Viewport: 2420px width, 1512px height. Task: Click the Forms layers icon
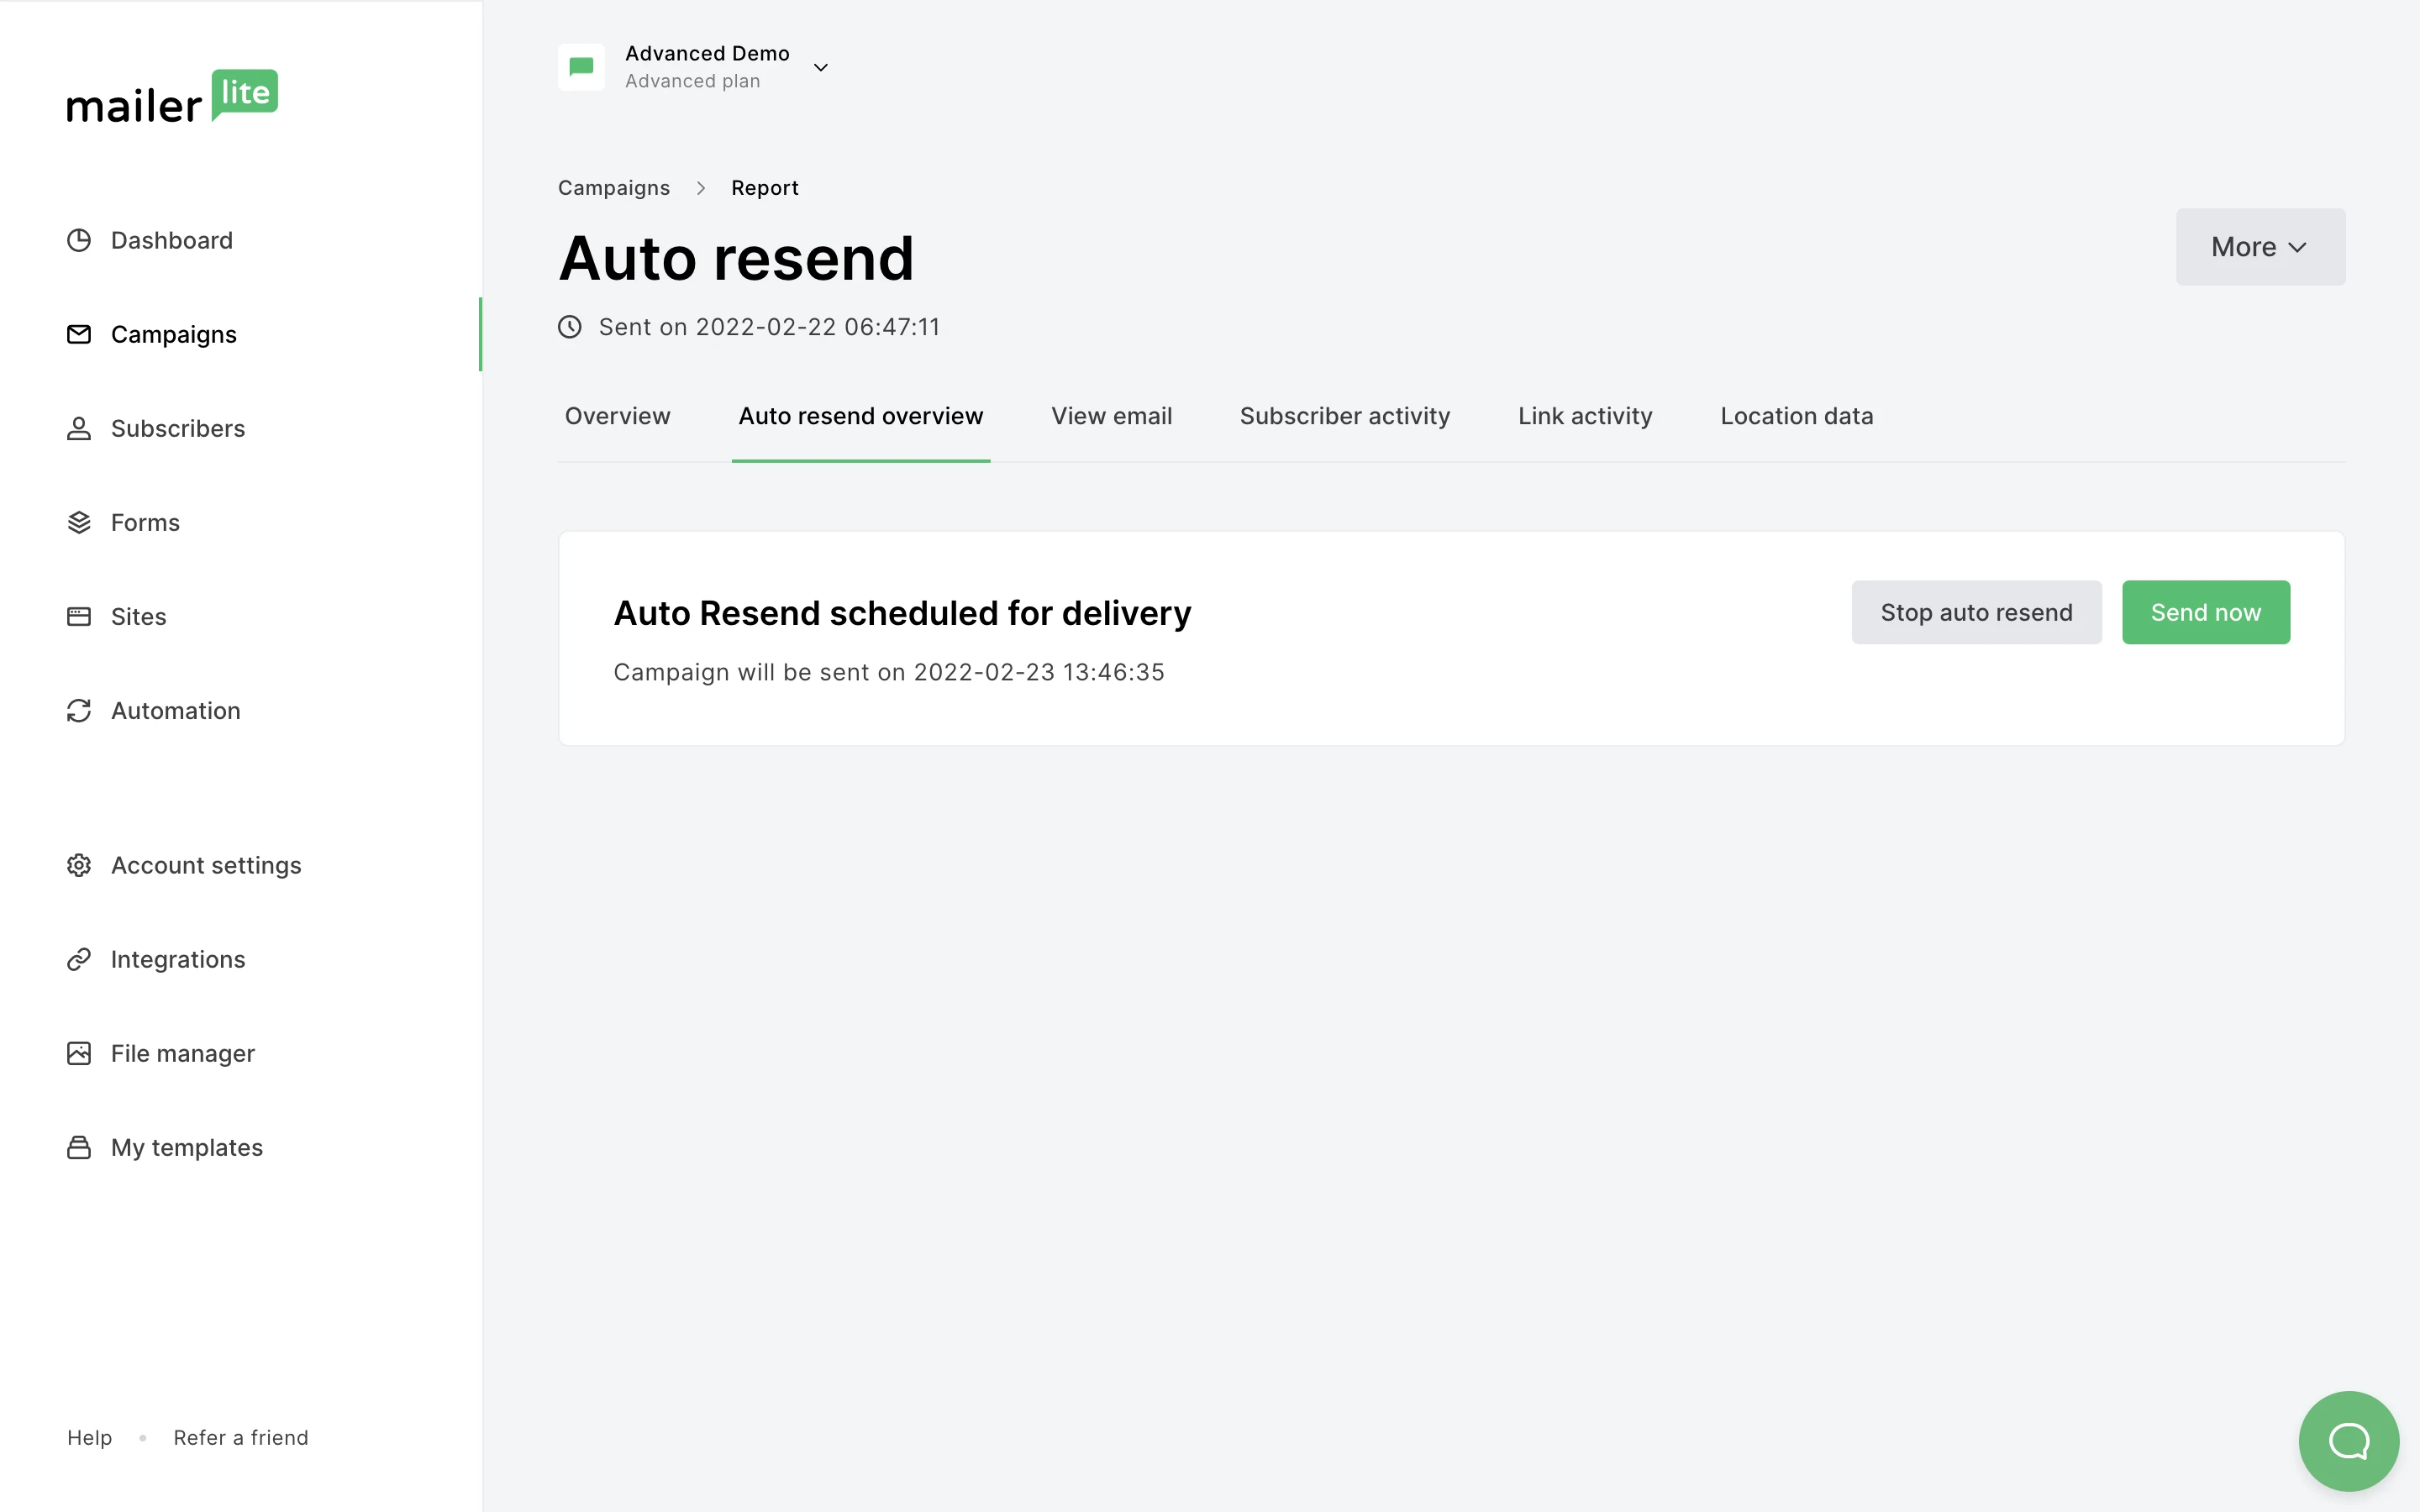[79, 522]
